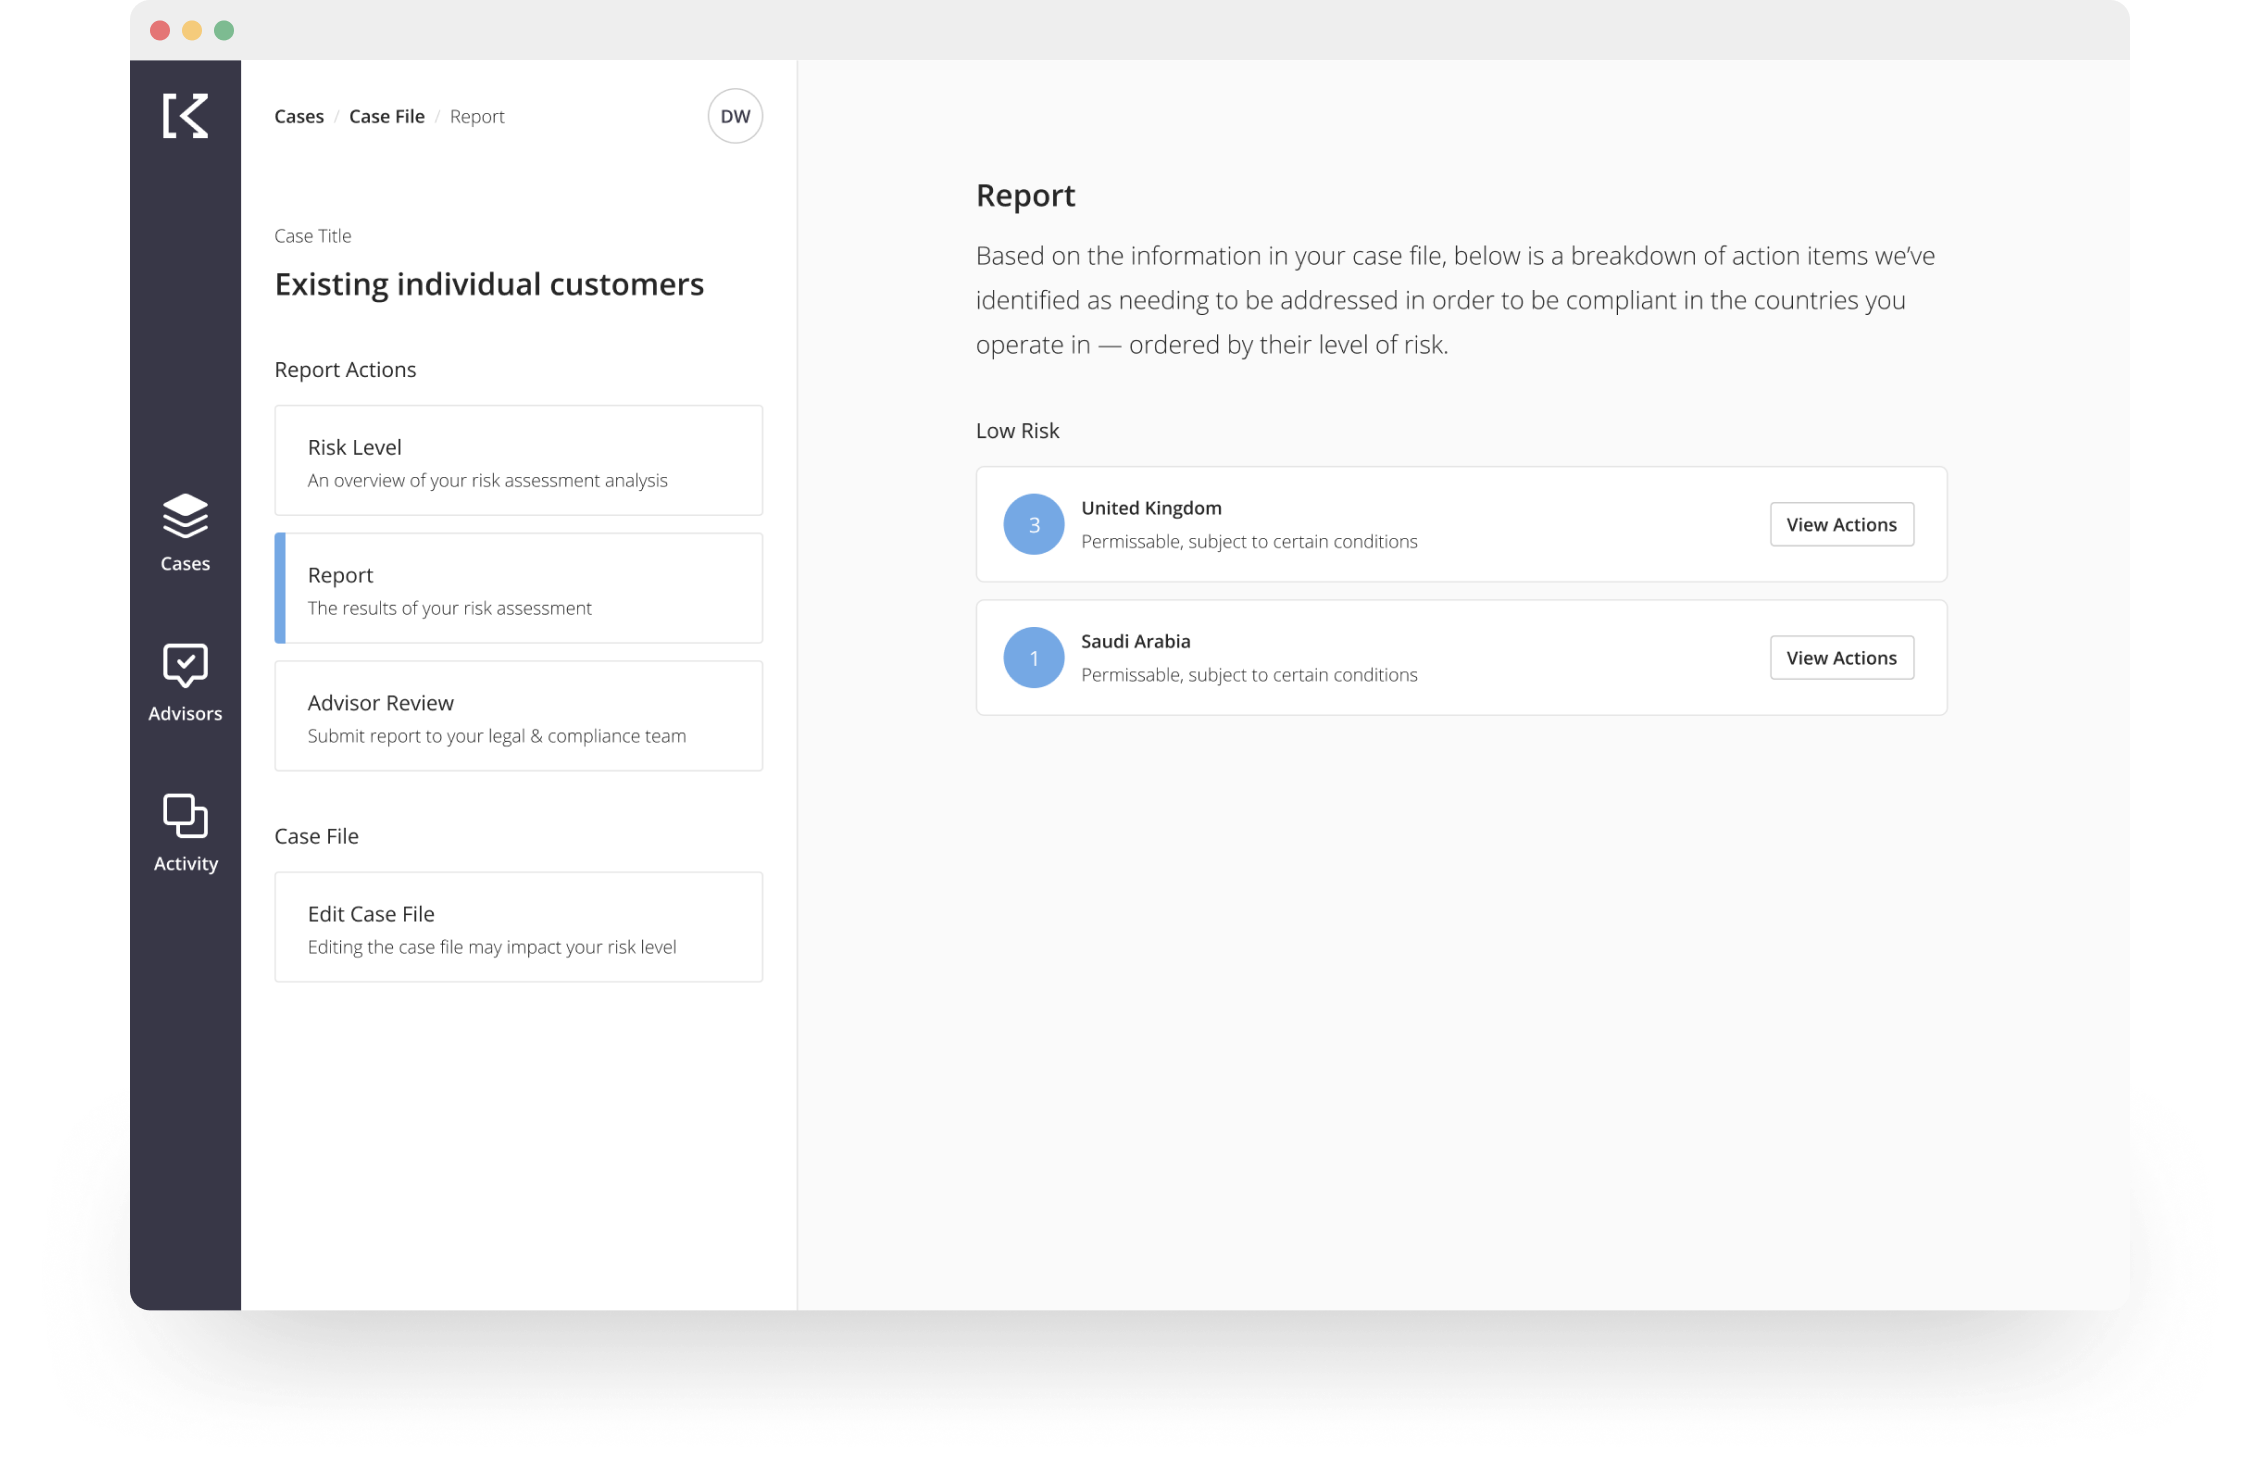Navigate to Cases via breadcrumb
The height and width of the screenshot is (1458, 2258).
[x=298, y=116]
